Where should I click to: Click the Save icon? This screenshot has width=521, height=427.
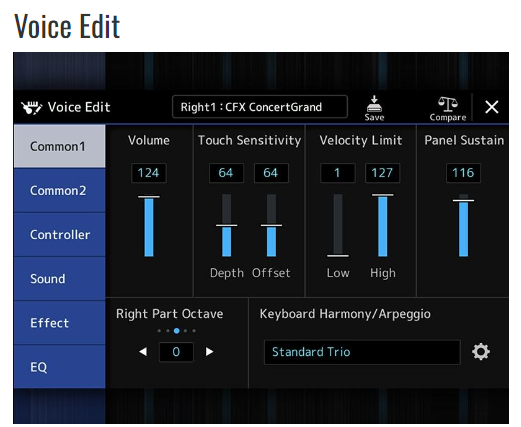coord(374,104)
